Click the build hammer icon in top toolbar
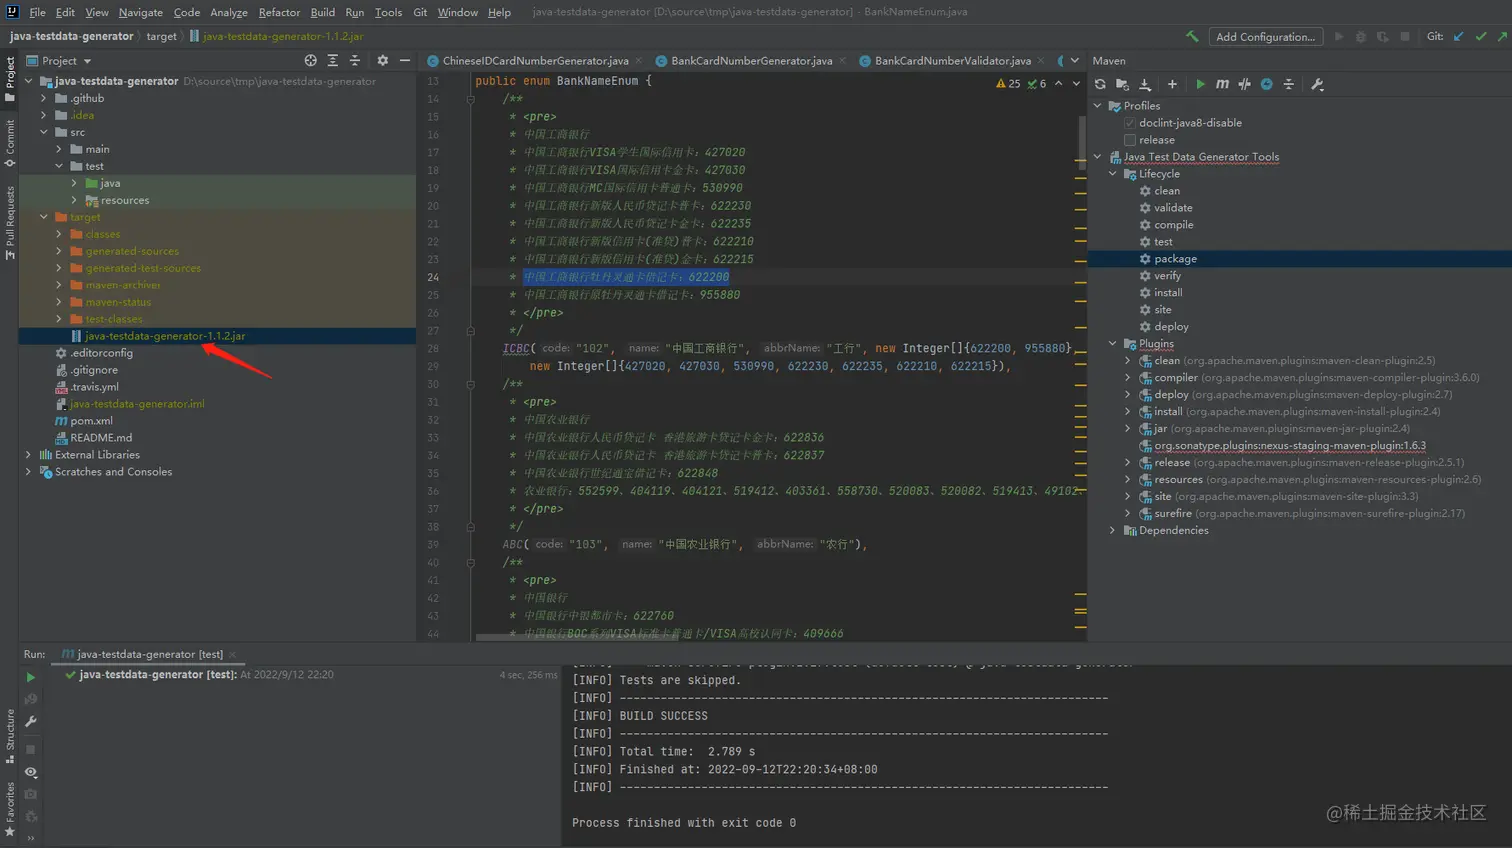The image size is (1512, 848). tap(1192, 37)
